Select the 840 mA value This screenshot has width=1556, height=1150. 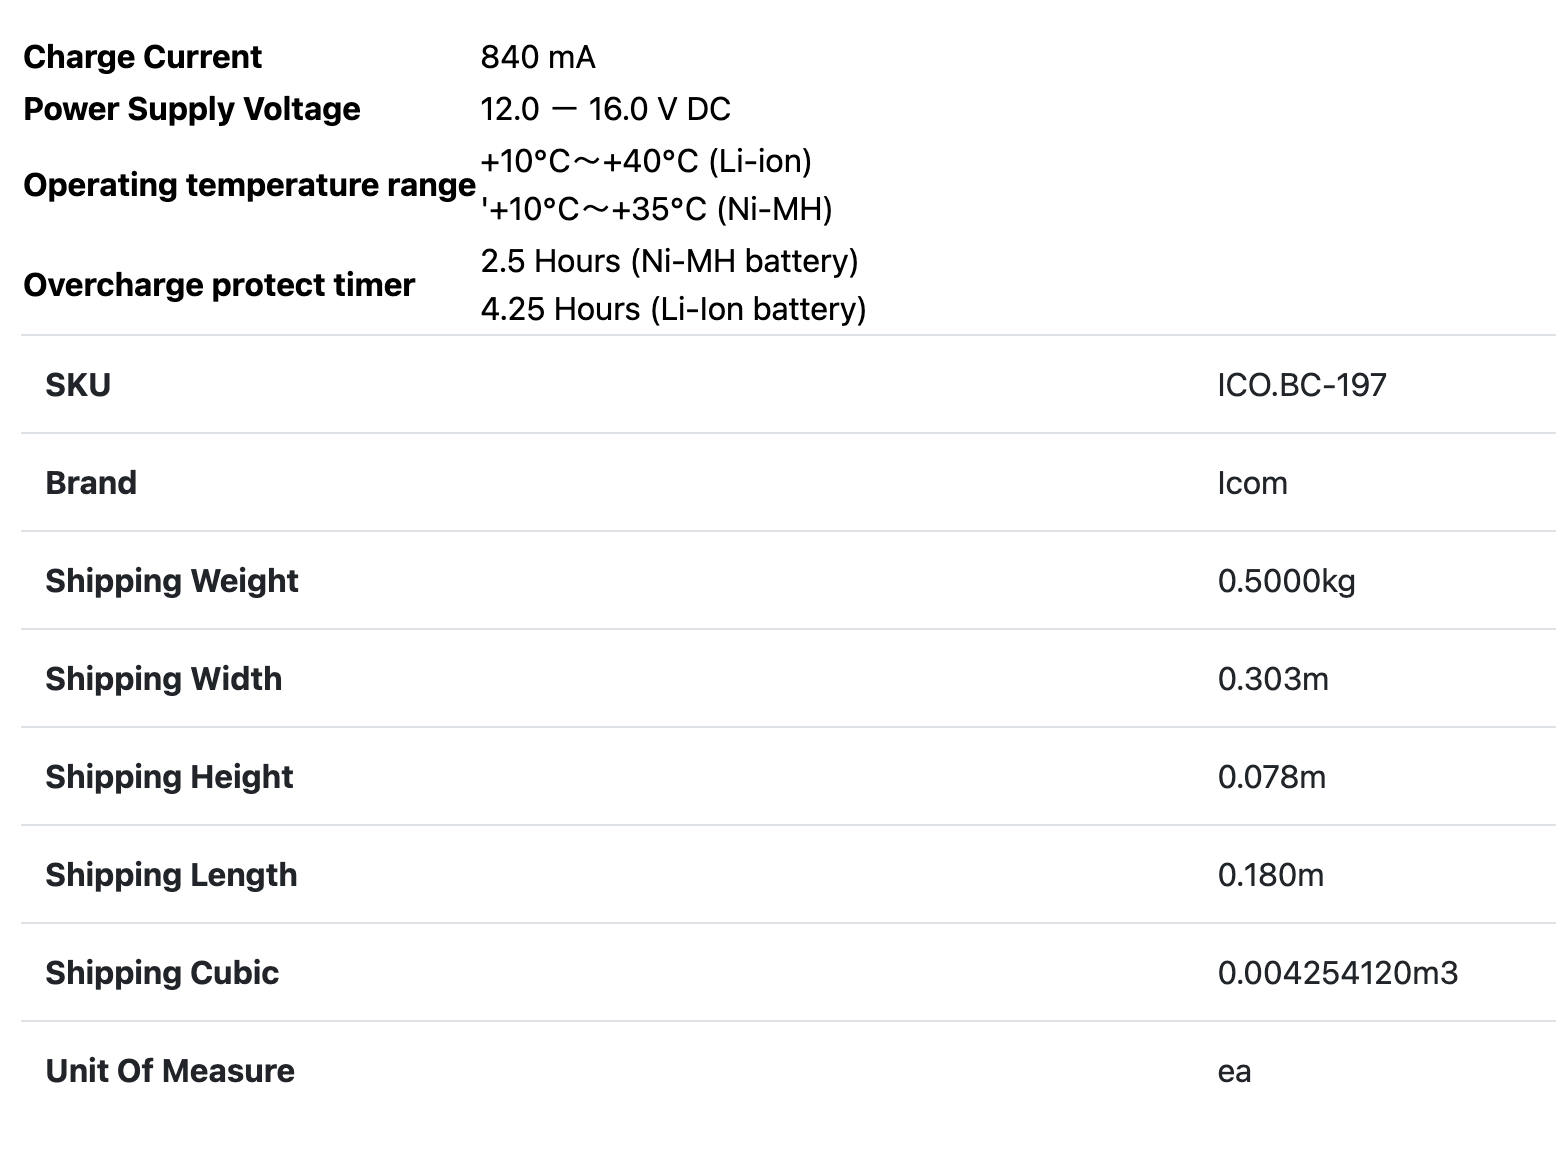pyautogui.click(x=538, y=57)
